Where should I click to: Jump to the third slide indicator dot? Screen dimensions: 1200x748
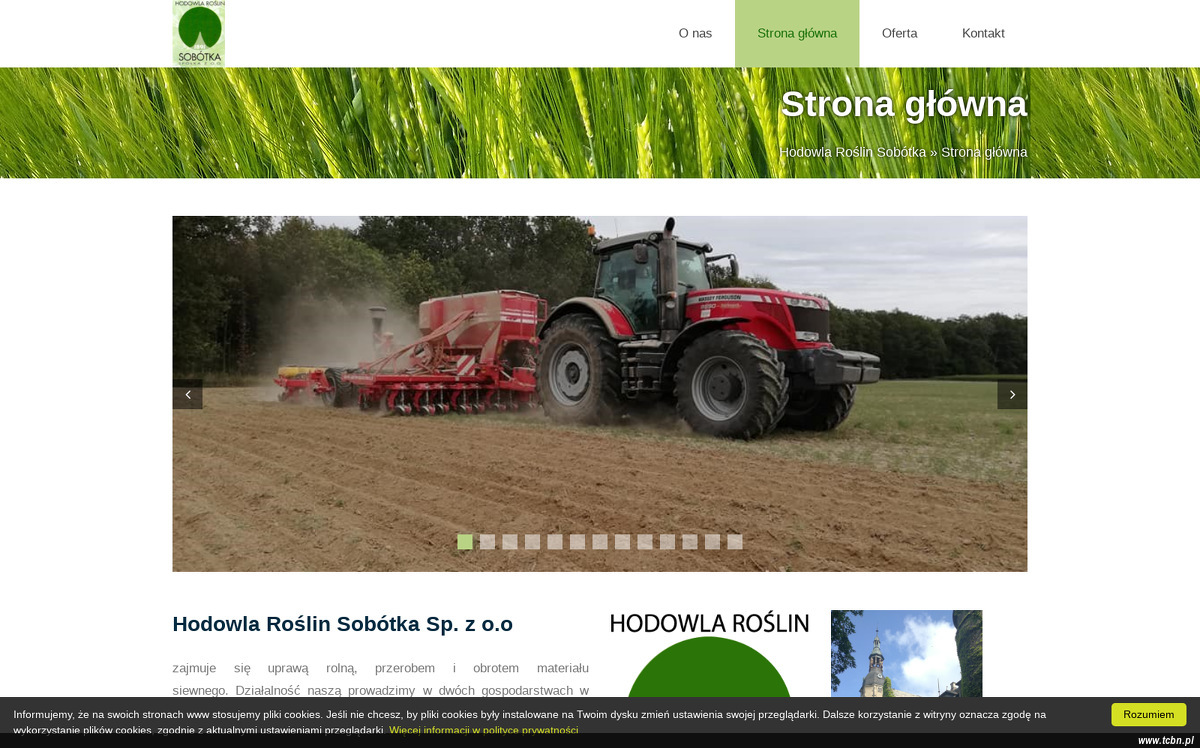click(510, 542)
